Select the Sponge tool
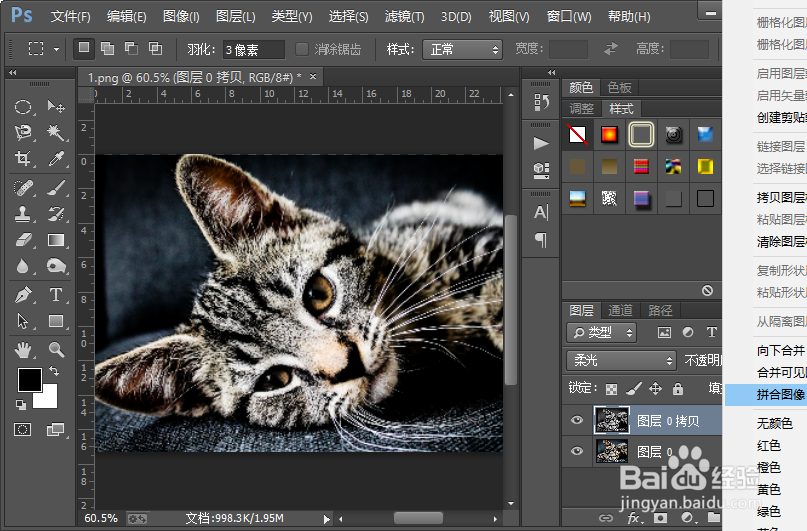Screen dimensions: 807x531 click(x=56, y=266)
